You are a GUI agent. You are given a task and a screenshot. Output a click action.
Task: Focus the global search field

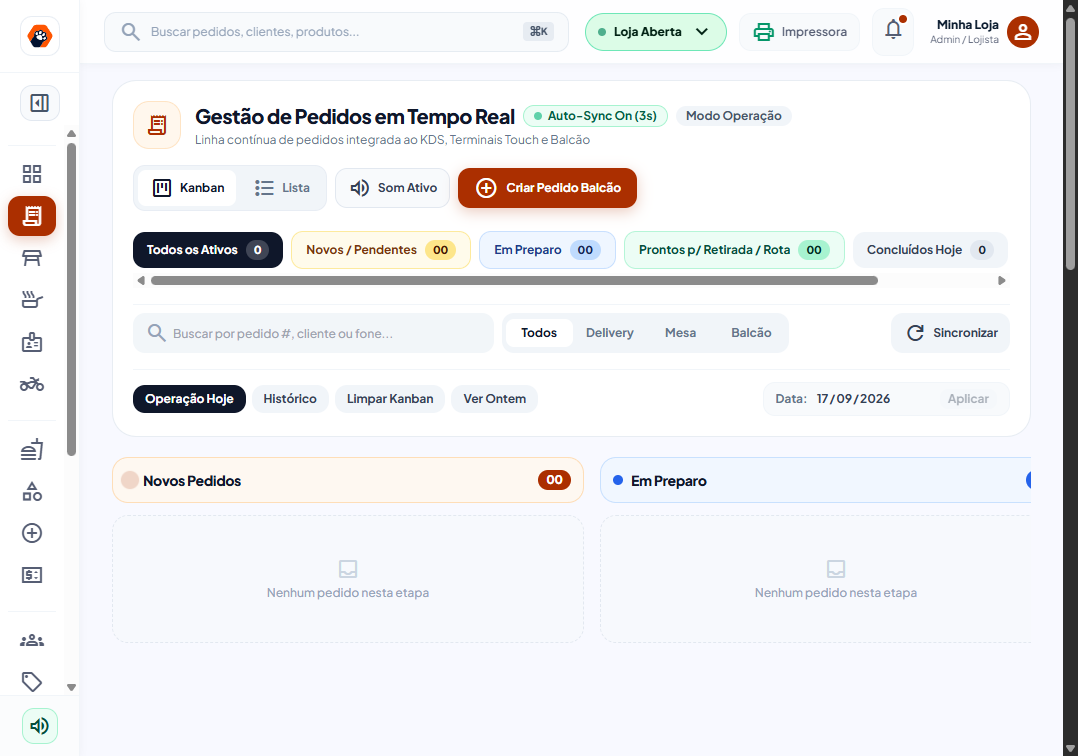(x=336, y=32)
